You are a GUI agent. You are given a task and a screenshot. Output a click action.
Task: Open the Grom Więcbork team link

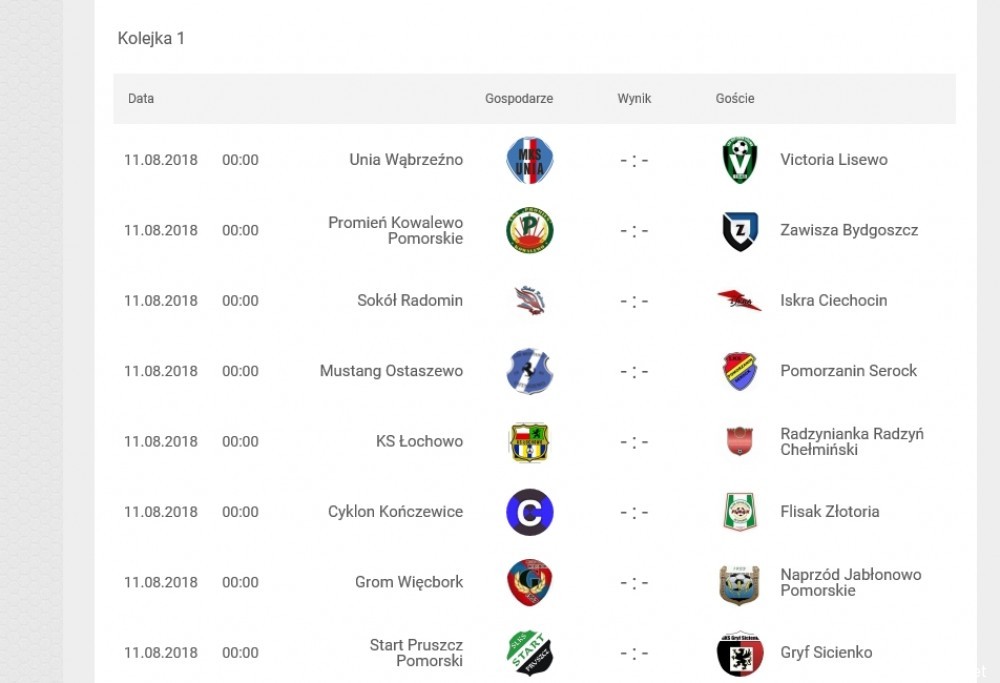[409, 582]
